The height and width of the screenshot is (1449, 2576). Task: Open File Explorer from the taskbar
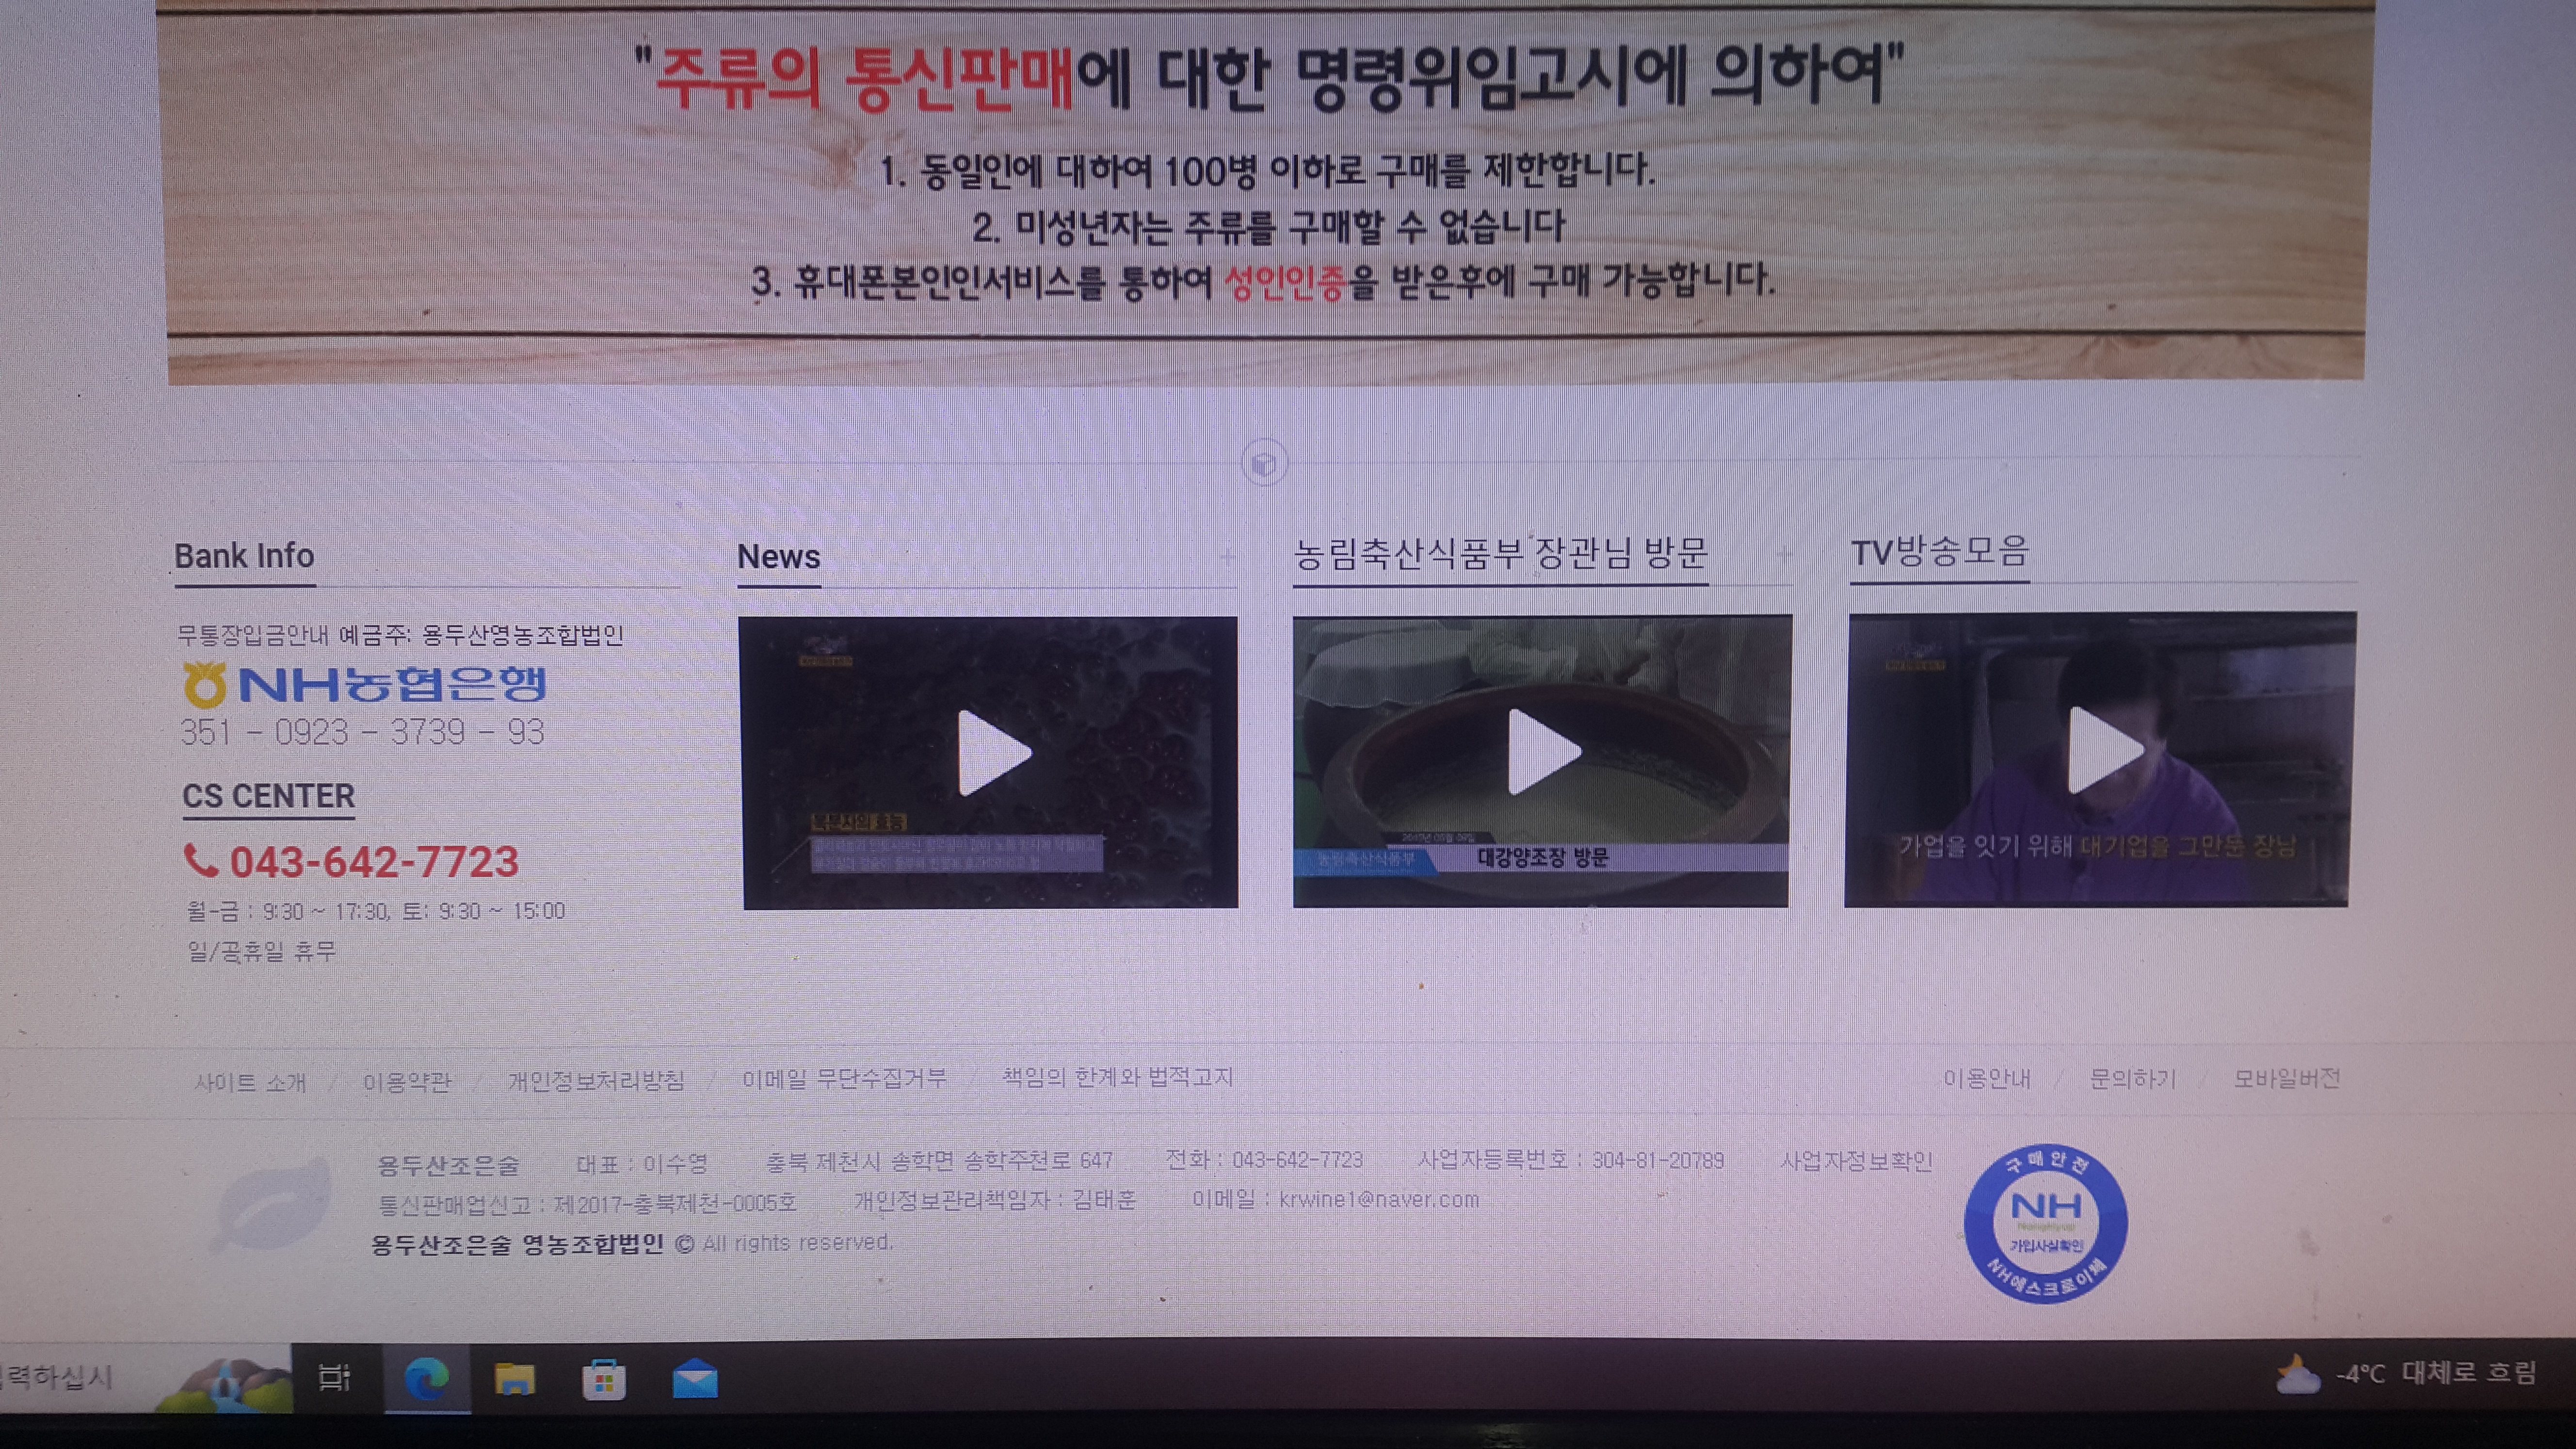click(515, 1380)
